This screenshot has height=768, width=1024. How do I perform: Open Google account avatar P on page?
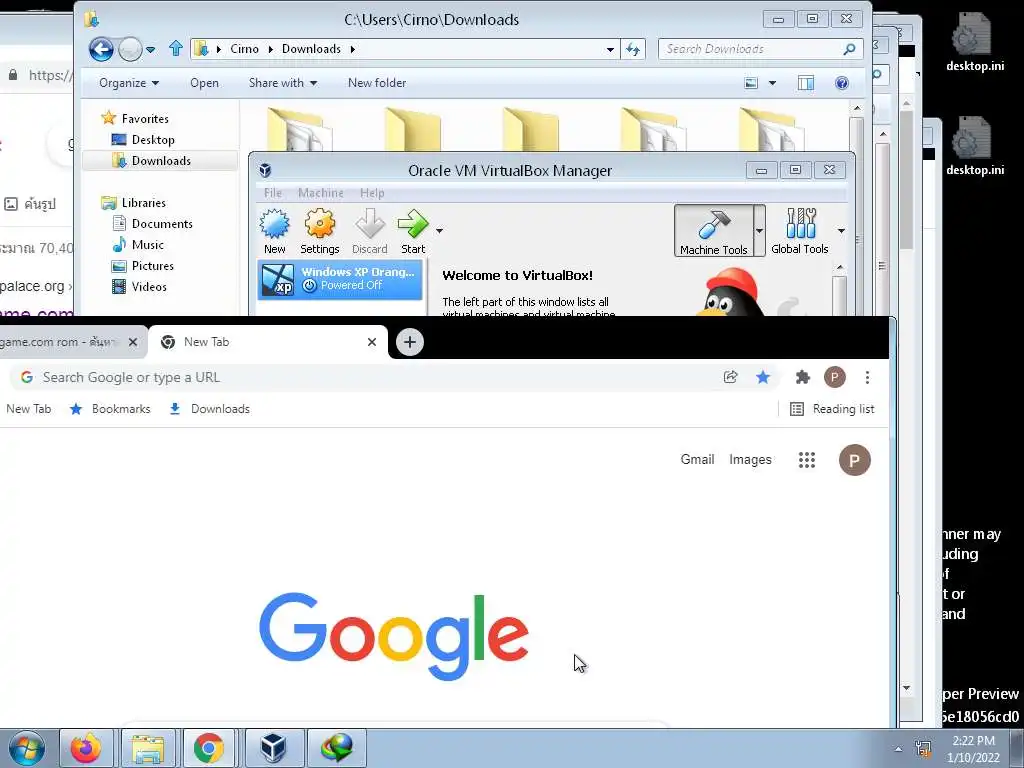[855, 460]
